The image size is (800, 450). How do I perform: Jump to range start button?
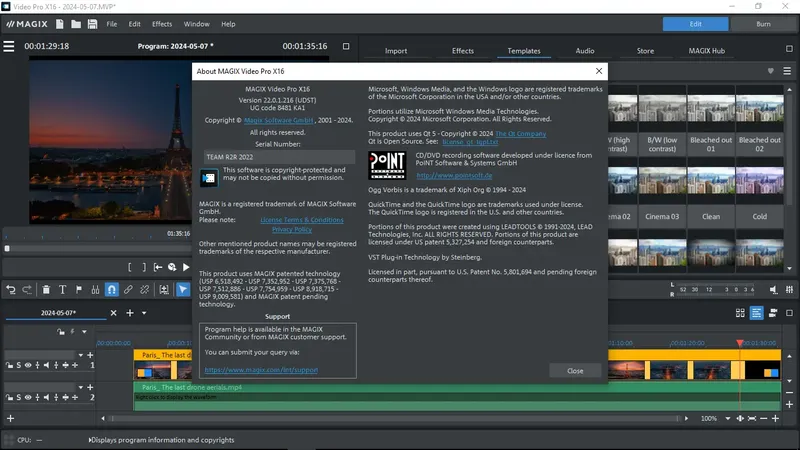pyautogui.click(x=158, y=267)
